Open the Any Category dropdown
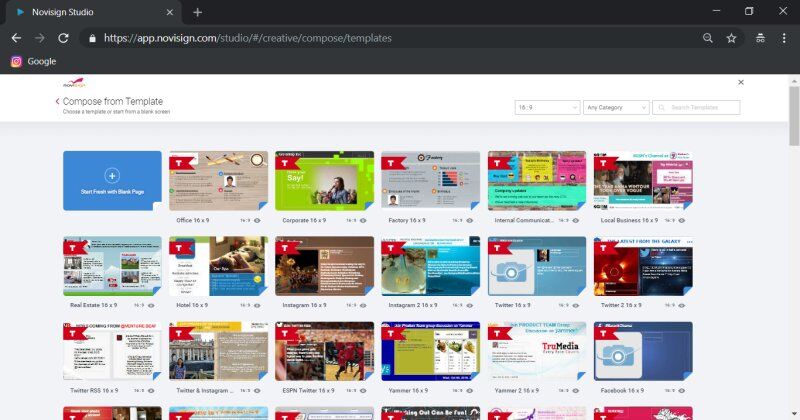The width and height of the screenshot is (800, 420). pos(616,107)
